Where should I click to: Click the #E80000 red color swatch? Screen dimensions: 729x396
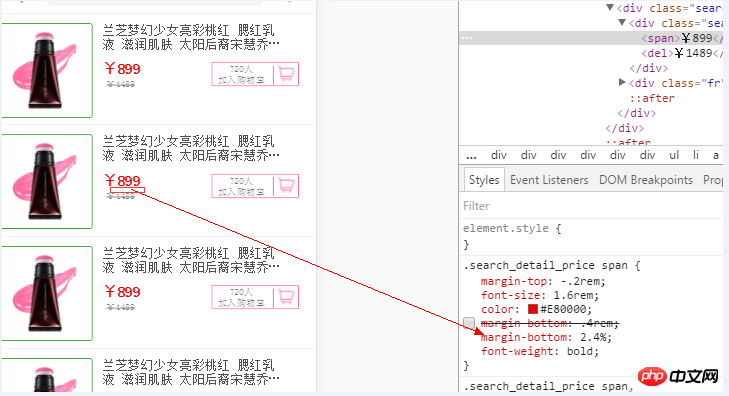pos(533,309)
